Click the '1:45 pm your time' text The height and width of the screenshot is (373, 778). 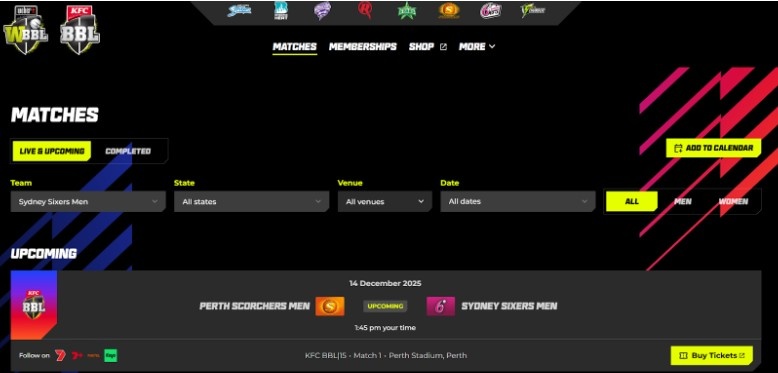click(385, 328)
